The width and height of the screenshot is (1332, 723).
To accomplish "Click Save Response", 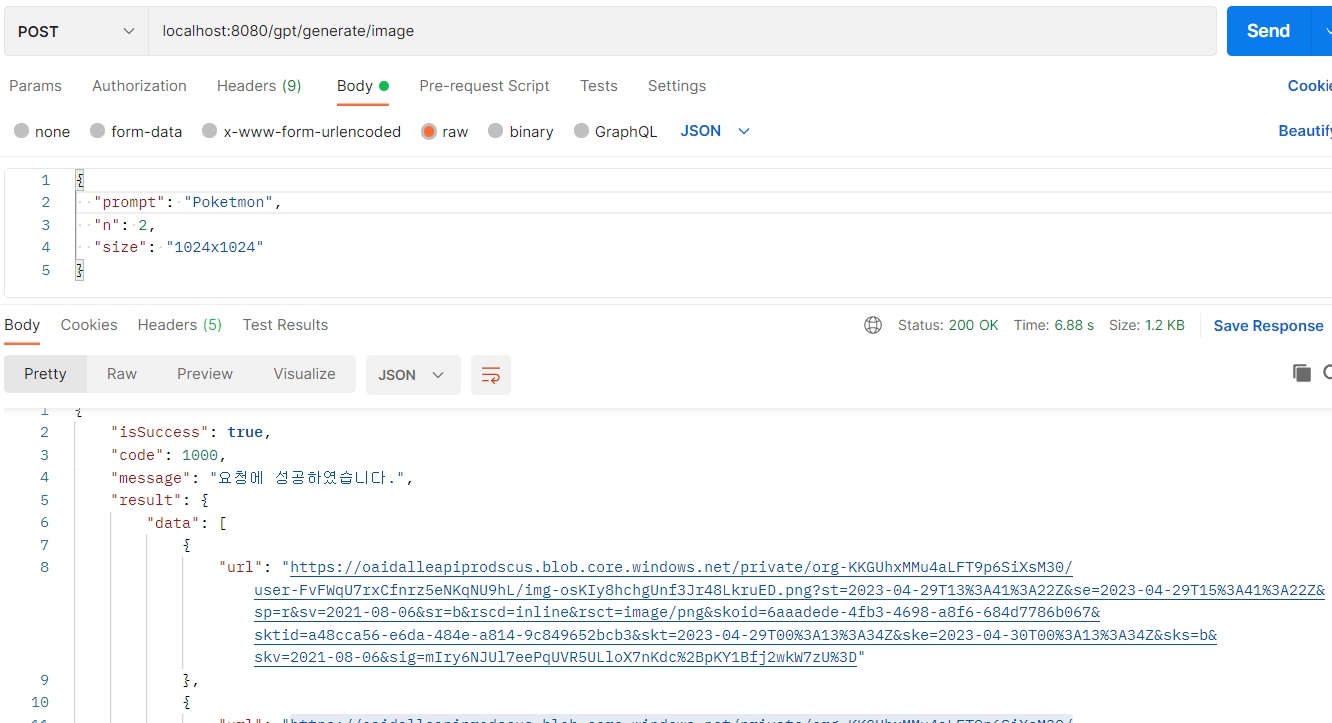I will (x=1268, y=326).
